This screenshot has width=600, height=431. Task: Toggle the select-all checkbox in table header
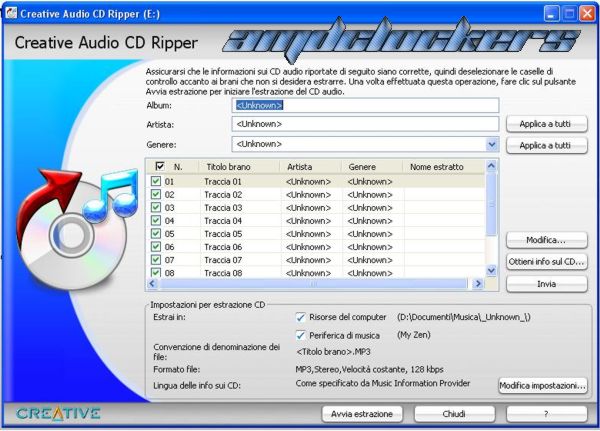pyautogui.click(x=155, y=166)
